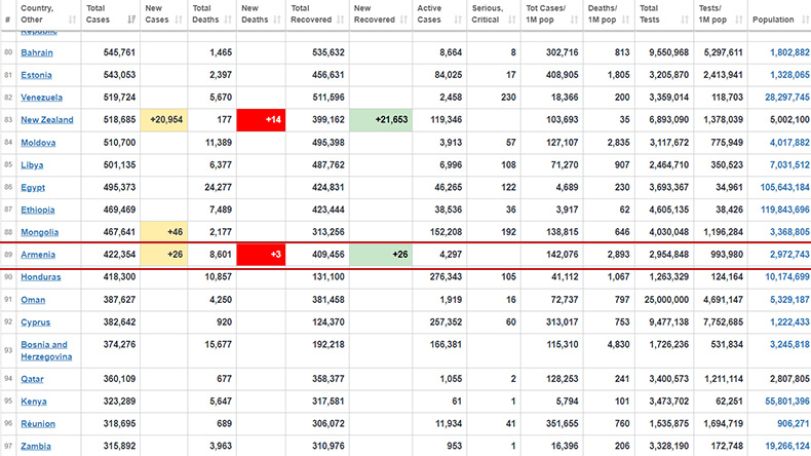
Task: Sort by the New Cases column icon
Action: (178, 20)
